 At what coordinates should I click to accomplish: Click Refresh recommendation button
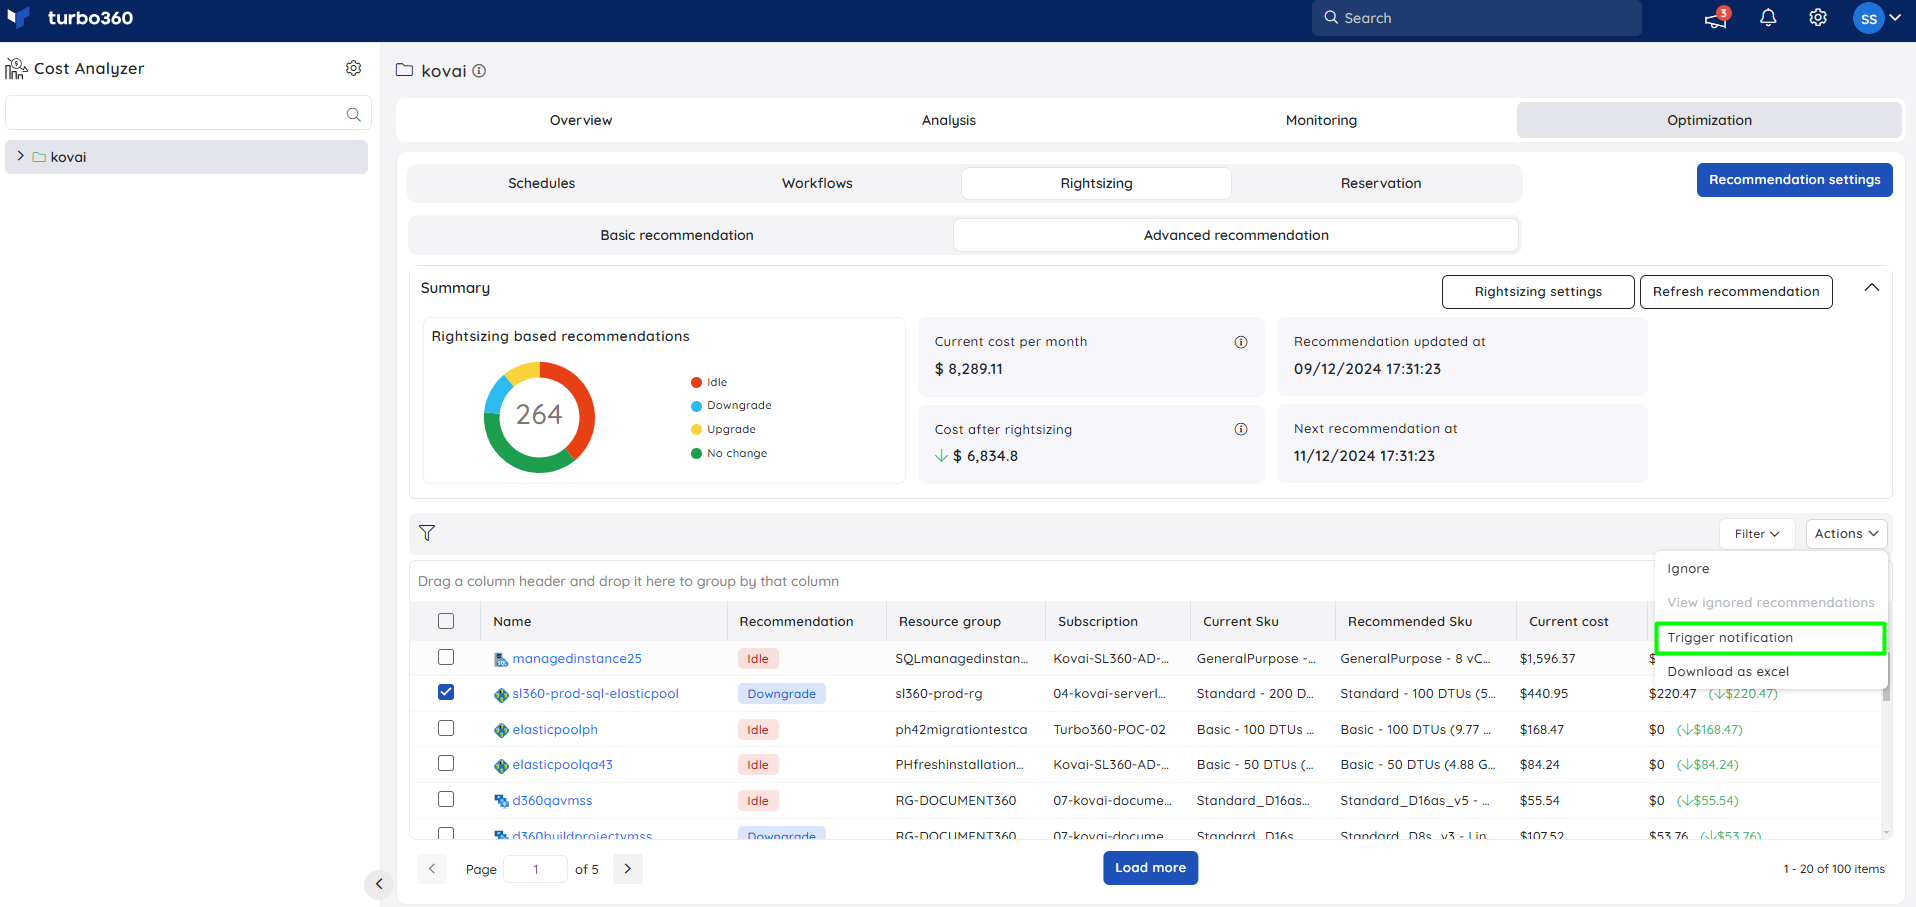(x=1736, y=292)
